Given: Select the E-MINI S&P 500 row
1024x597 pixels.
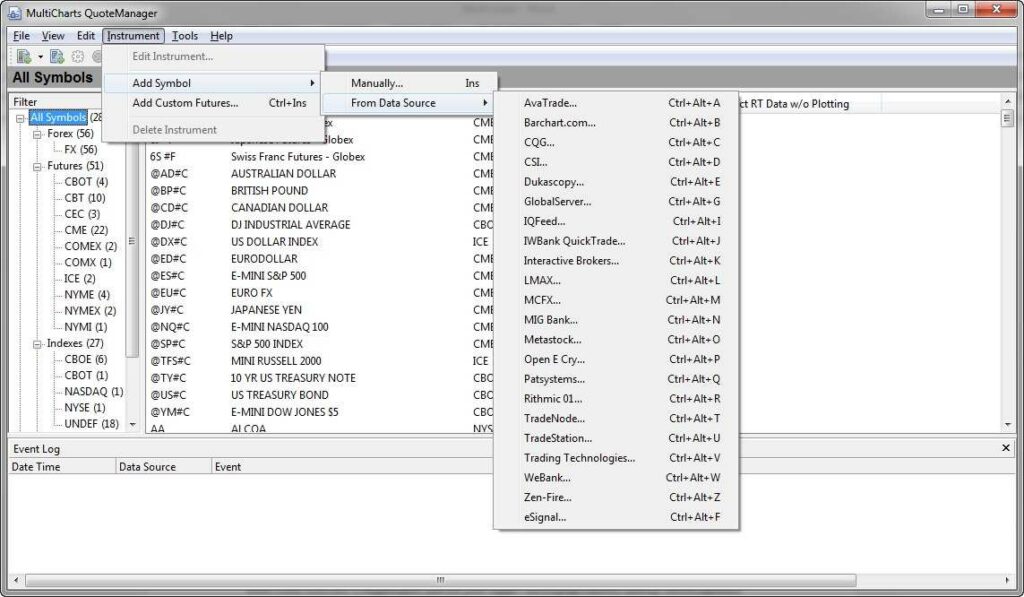Looking at the screenshot, I should pyautogui.click(x=268, y=276).
